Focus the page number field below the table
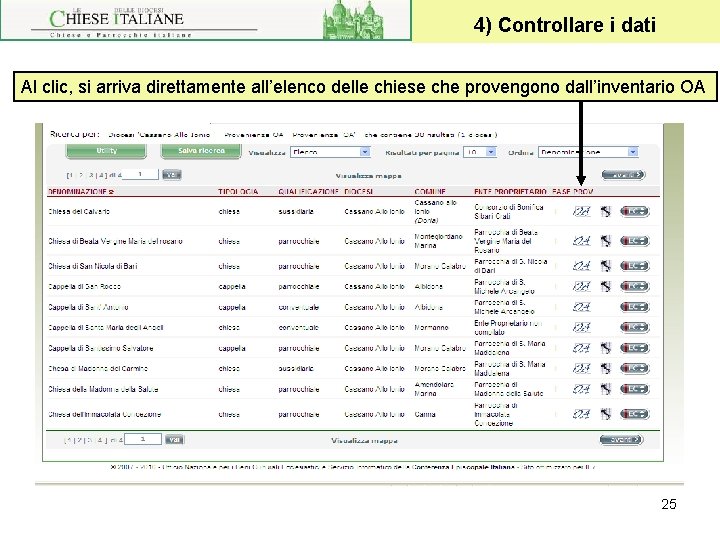Screen dimensions: 720x540 pyautogui.click(x=143, y=439)
